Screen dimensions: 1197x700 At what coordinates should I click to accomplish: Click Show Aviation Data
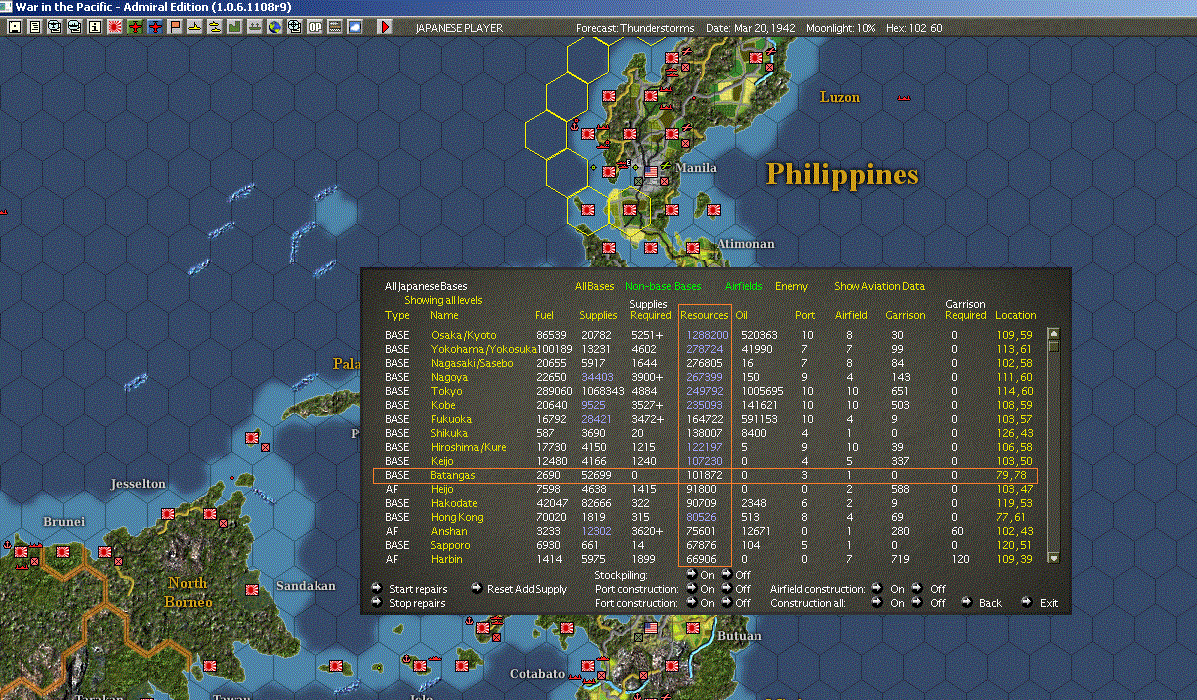[x=879, y=286]
